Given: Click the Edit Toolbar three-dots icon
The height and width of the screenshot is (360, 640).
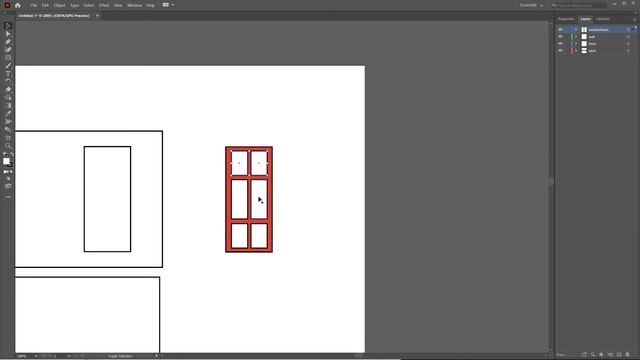Looking at the screenshot, I should 8,197.
